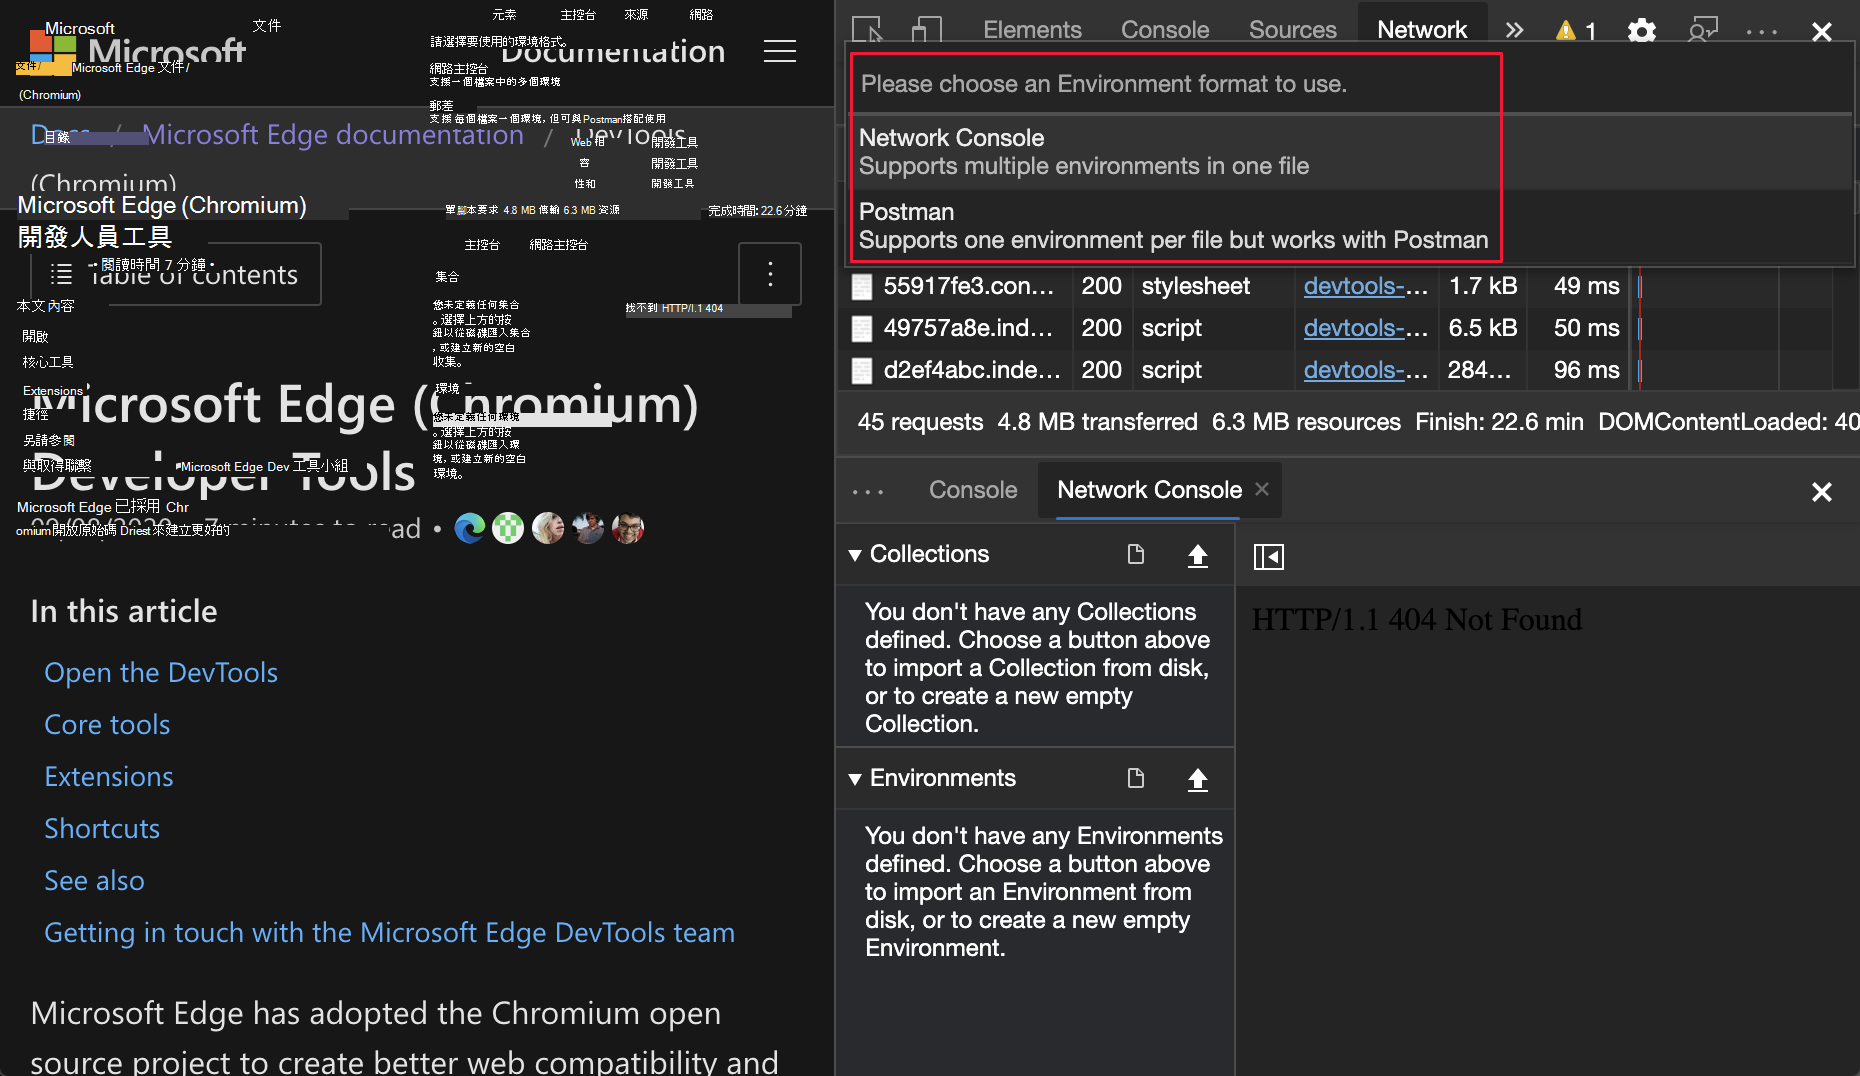Screen dimensions: 1860x1076
Task: Import an Environment from disk icon
Action: [x=1197, y=779]
